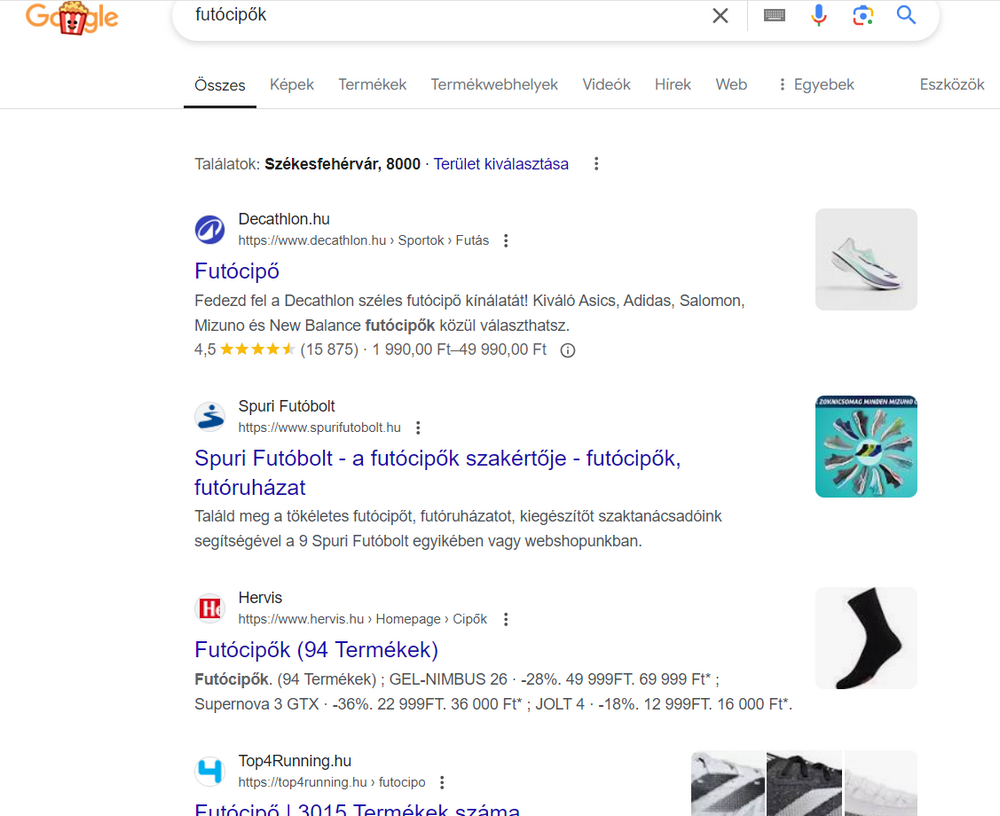Open Spuri Futóbolt result title link
Viewport: 1000px width, 816px height.
438,473
